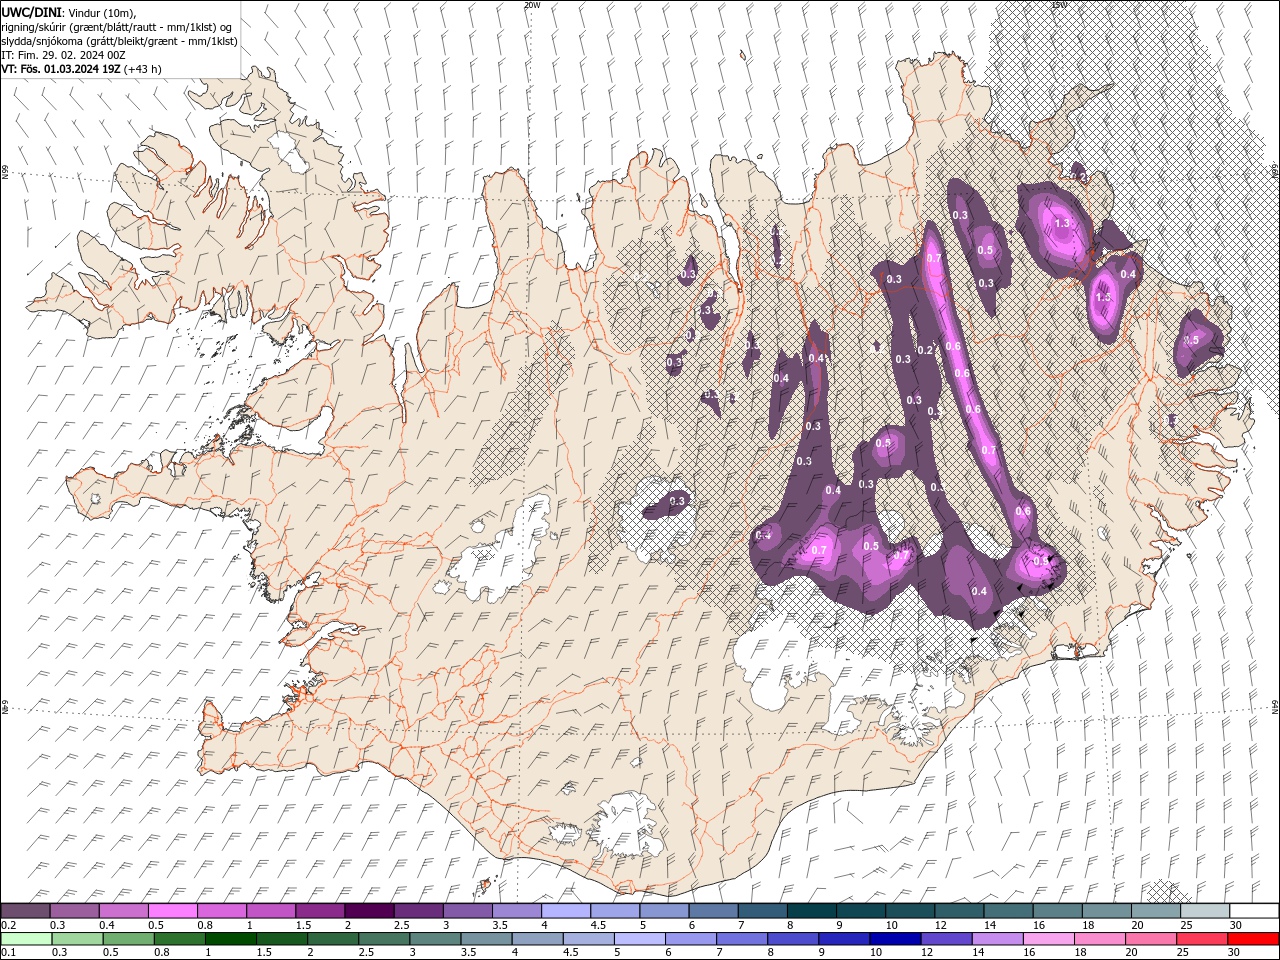Click the 20W longitude label

click(532, 5)
